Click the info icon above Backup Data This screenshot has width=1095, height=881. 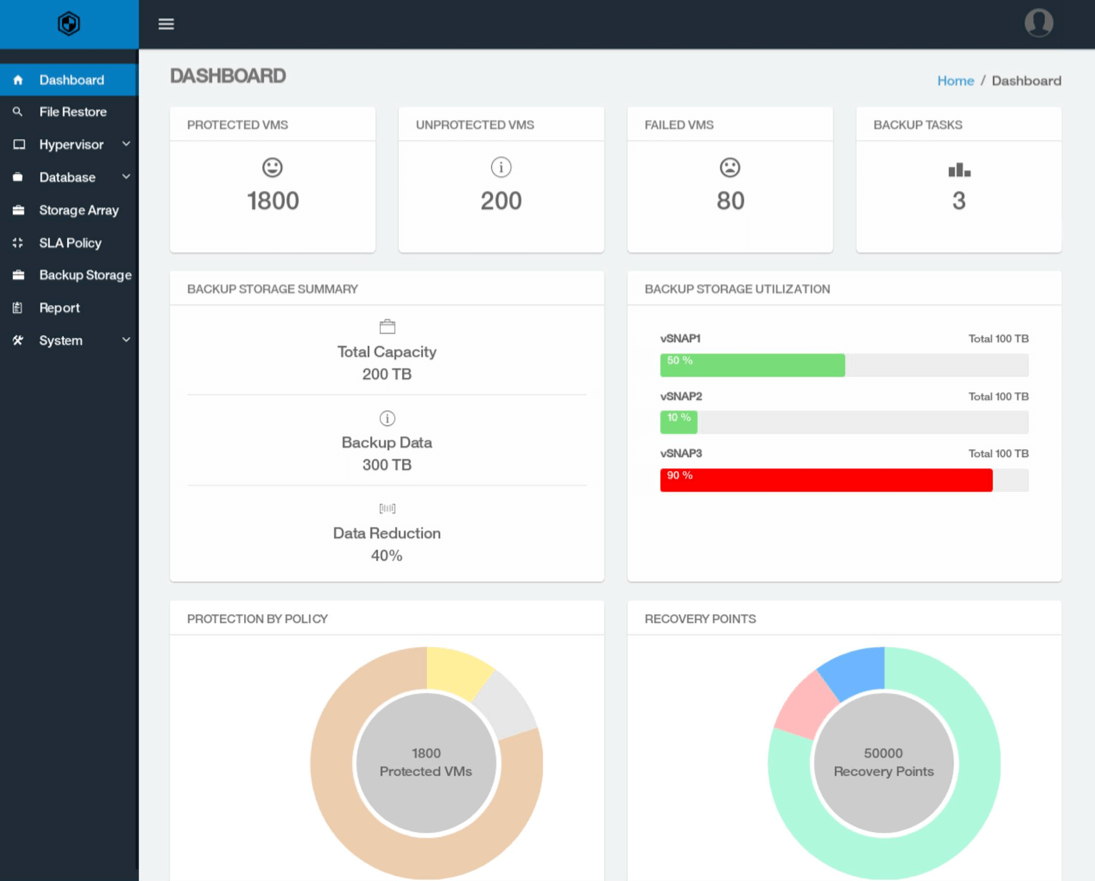(x=387, y=418)
